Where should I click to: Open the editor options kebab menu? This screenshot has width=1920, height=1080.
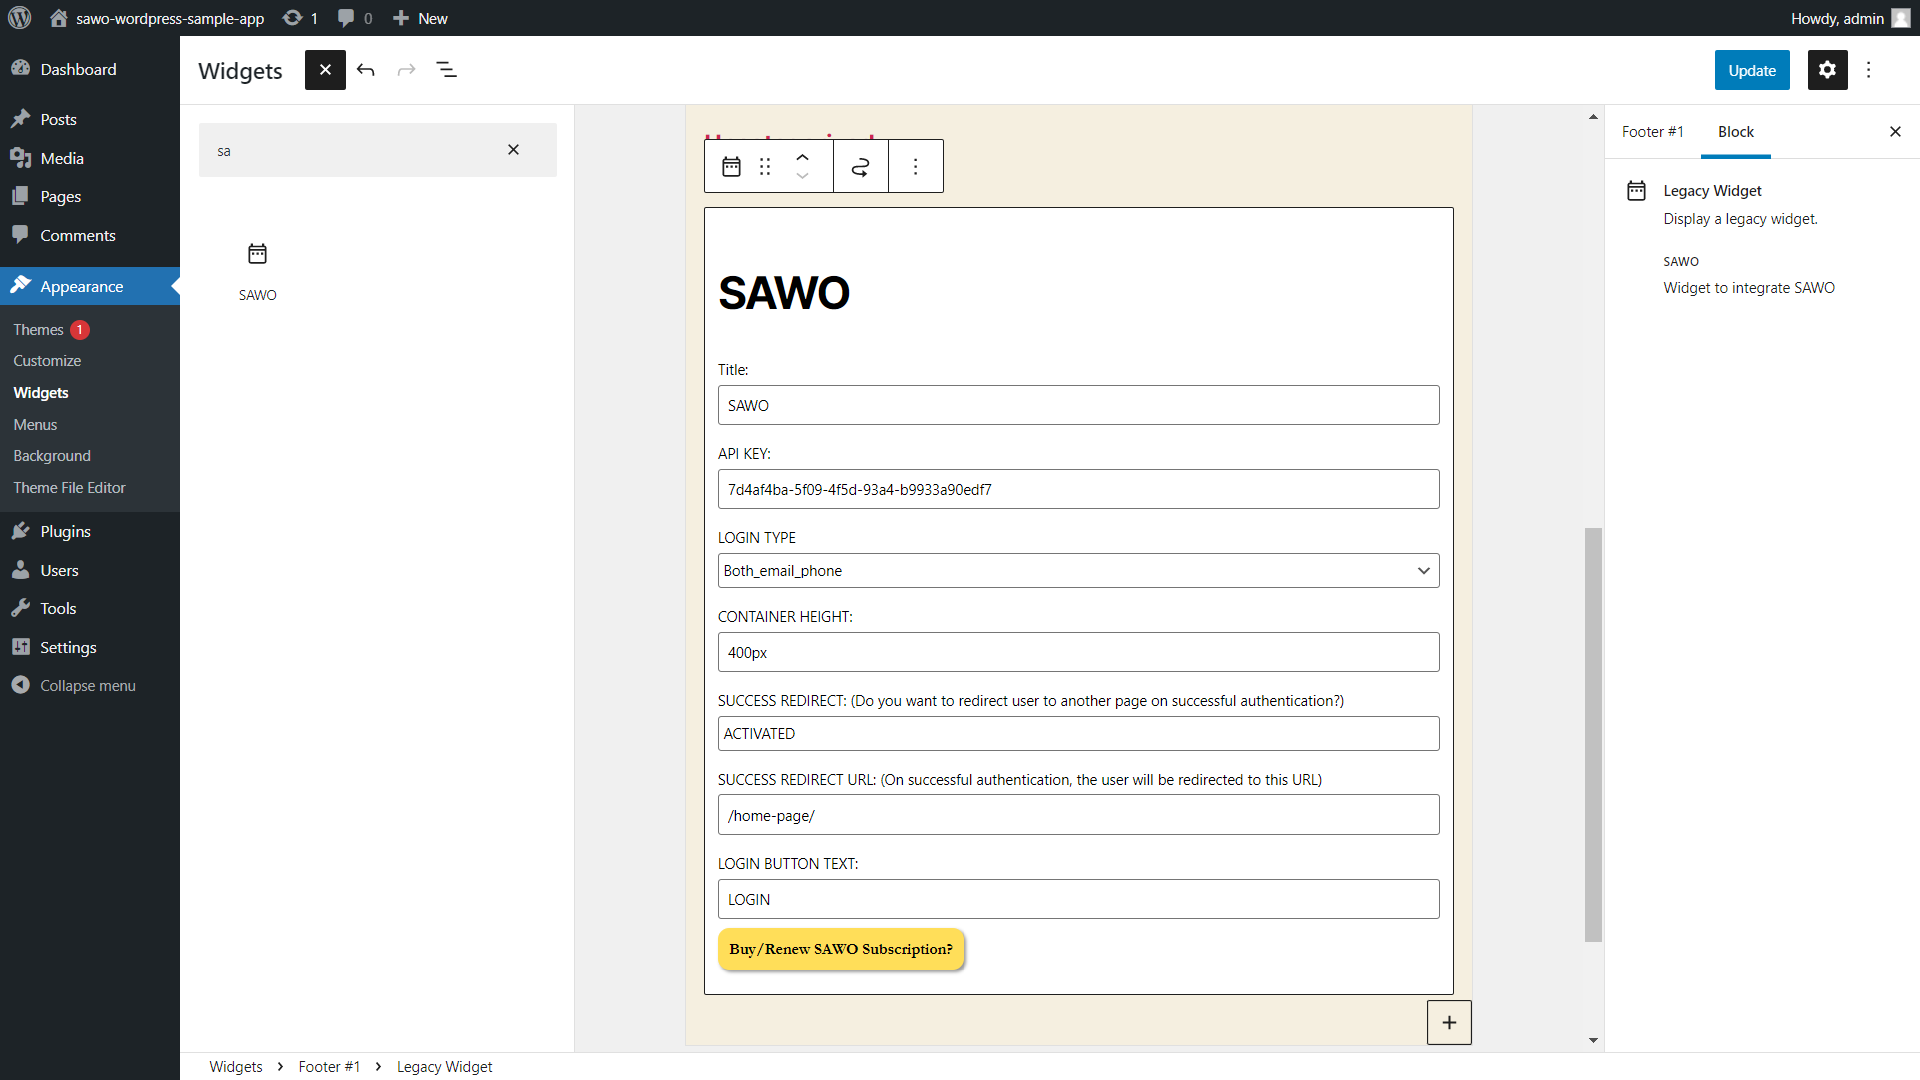[1868, 70]
